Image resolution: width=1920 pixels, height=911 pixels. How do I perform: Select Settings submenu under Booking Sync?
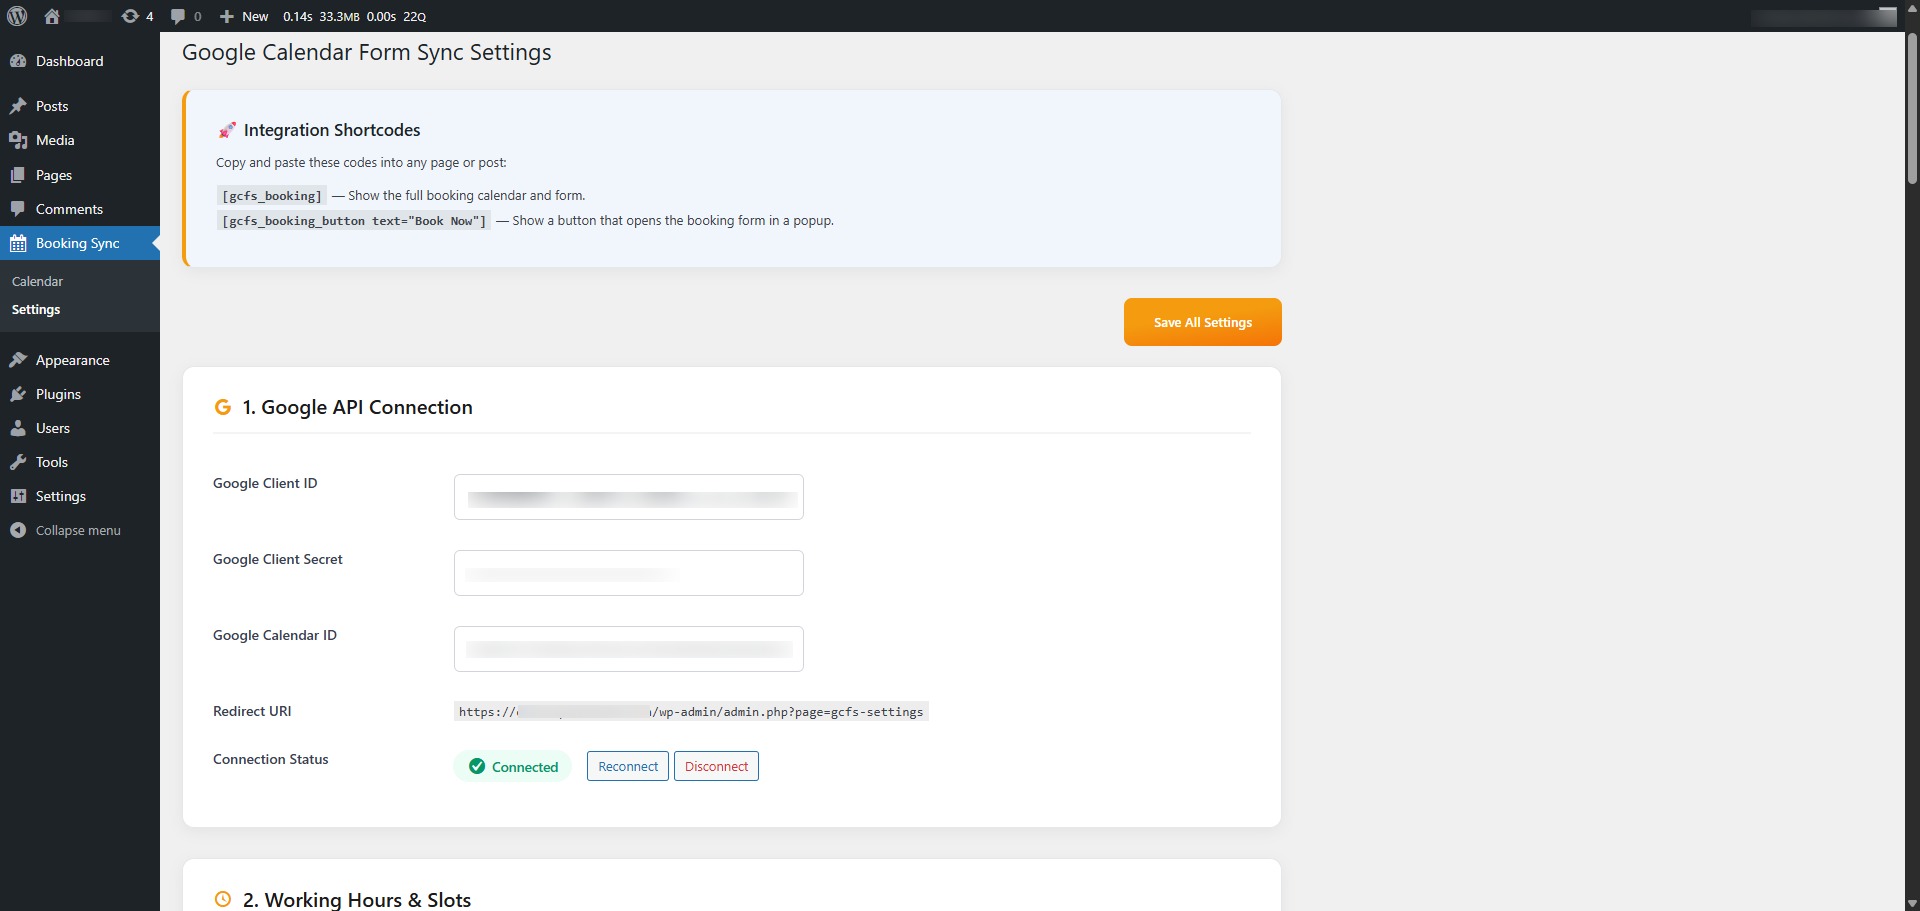[36, 310]
